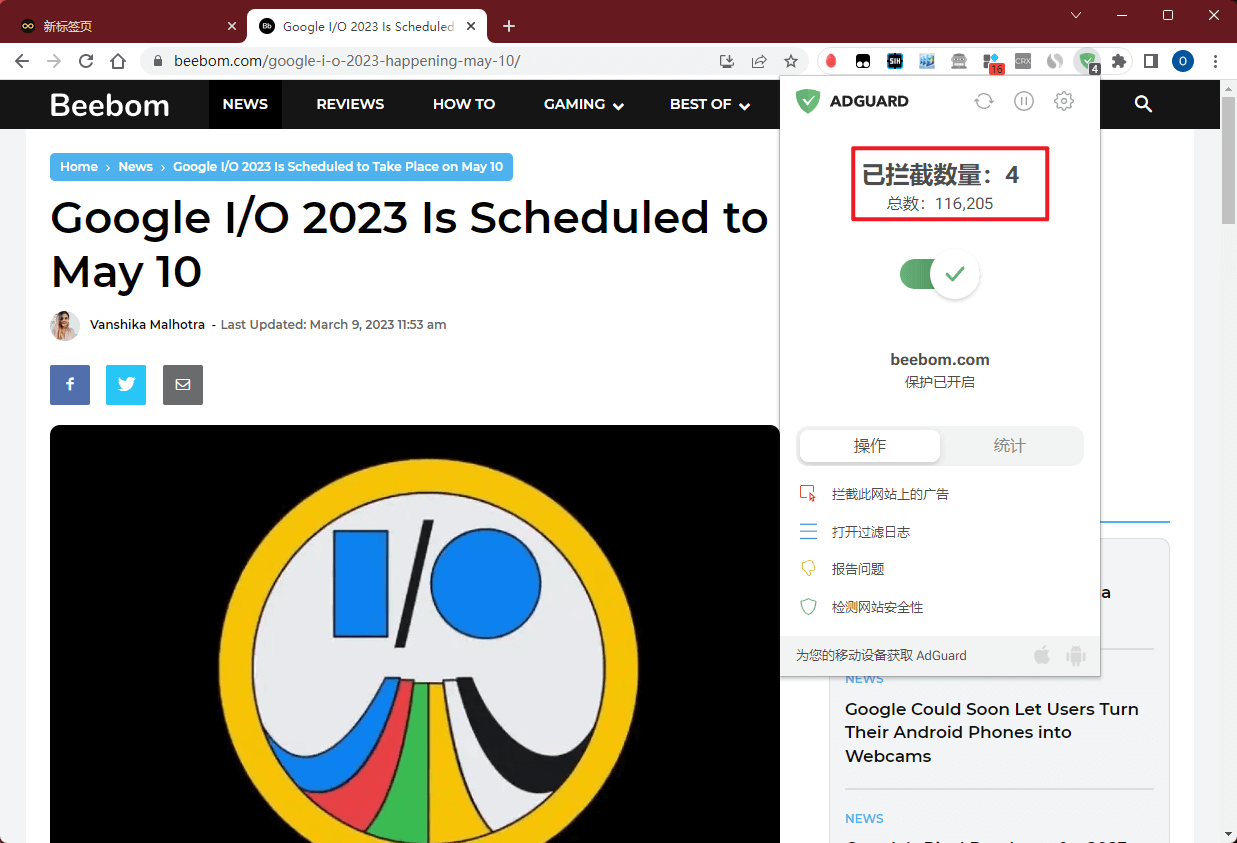Share article via email envelope icon
The width and height of the screenshot is (1237, 843).
(x=183, y=385)
